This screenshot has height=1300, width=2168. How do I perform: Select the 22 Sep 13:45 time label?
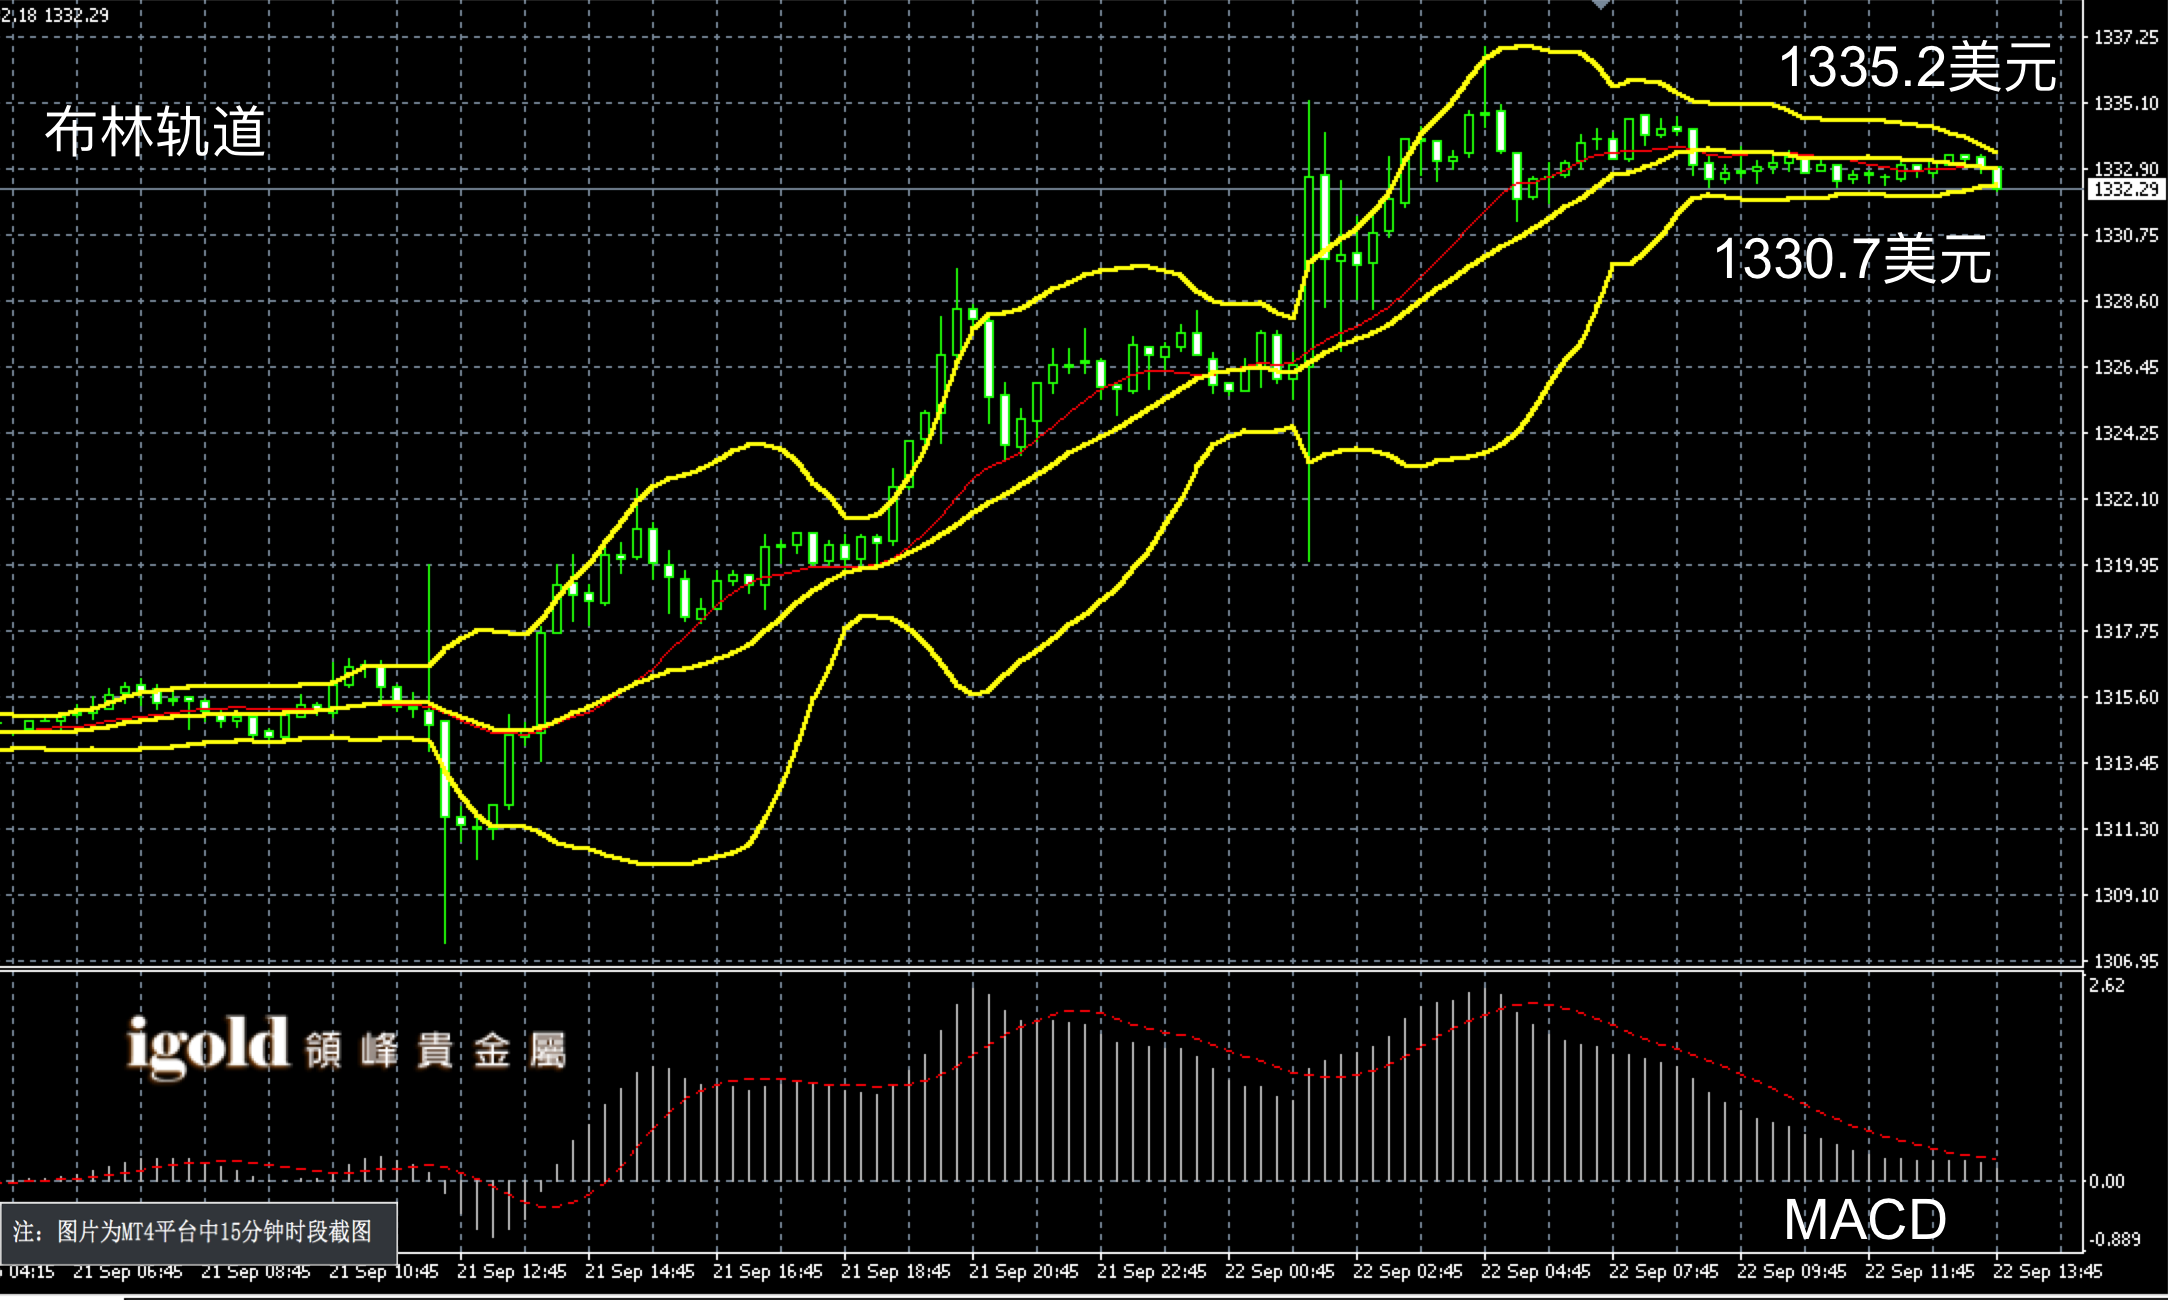pyautogui.click(x=2047, y=1272)
